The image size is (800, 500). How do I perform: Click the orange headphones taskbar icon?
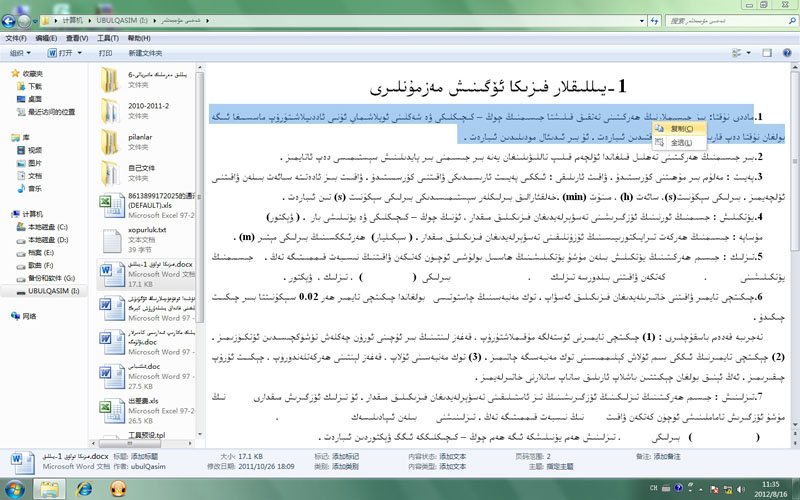coord(118,489)
